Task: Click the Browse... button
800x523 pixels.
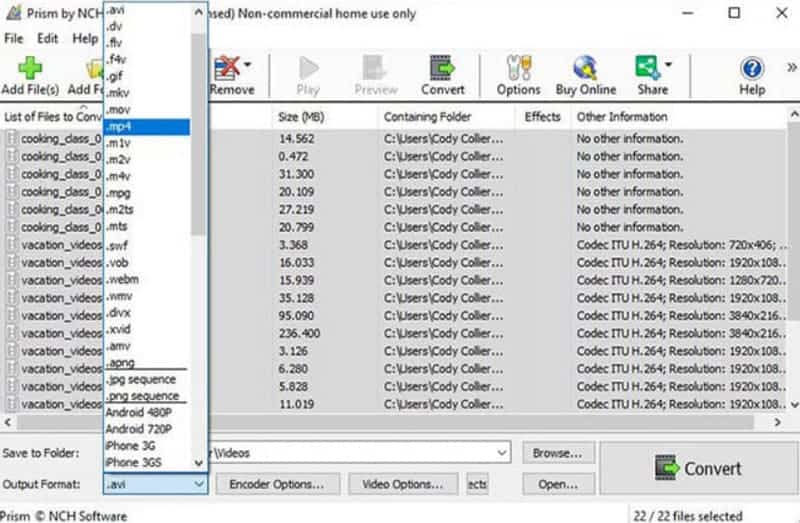Action: 558,453
